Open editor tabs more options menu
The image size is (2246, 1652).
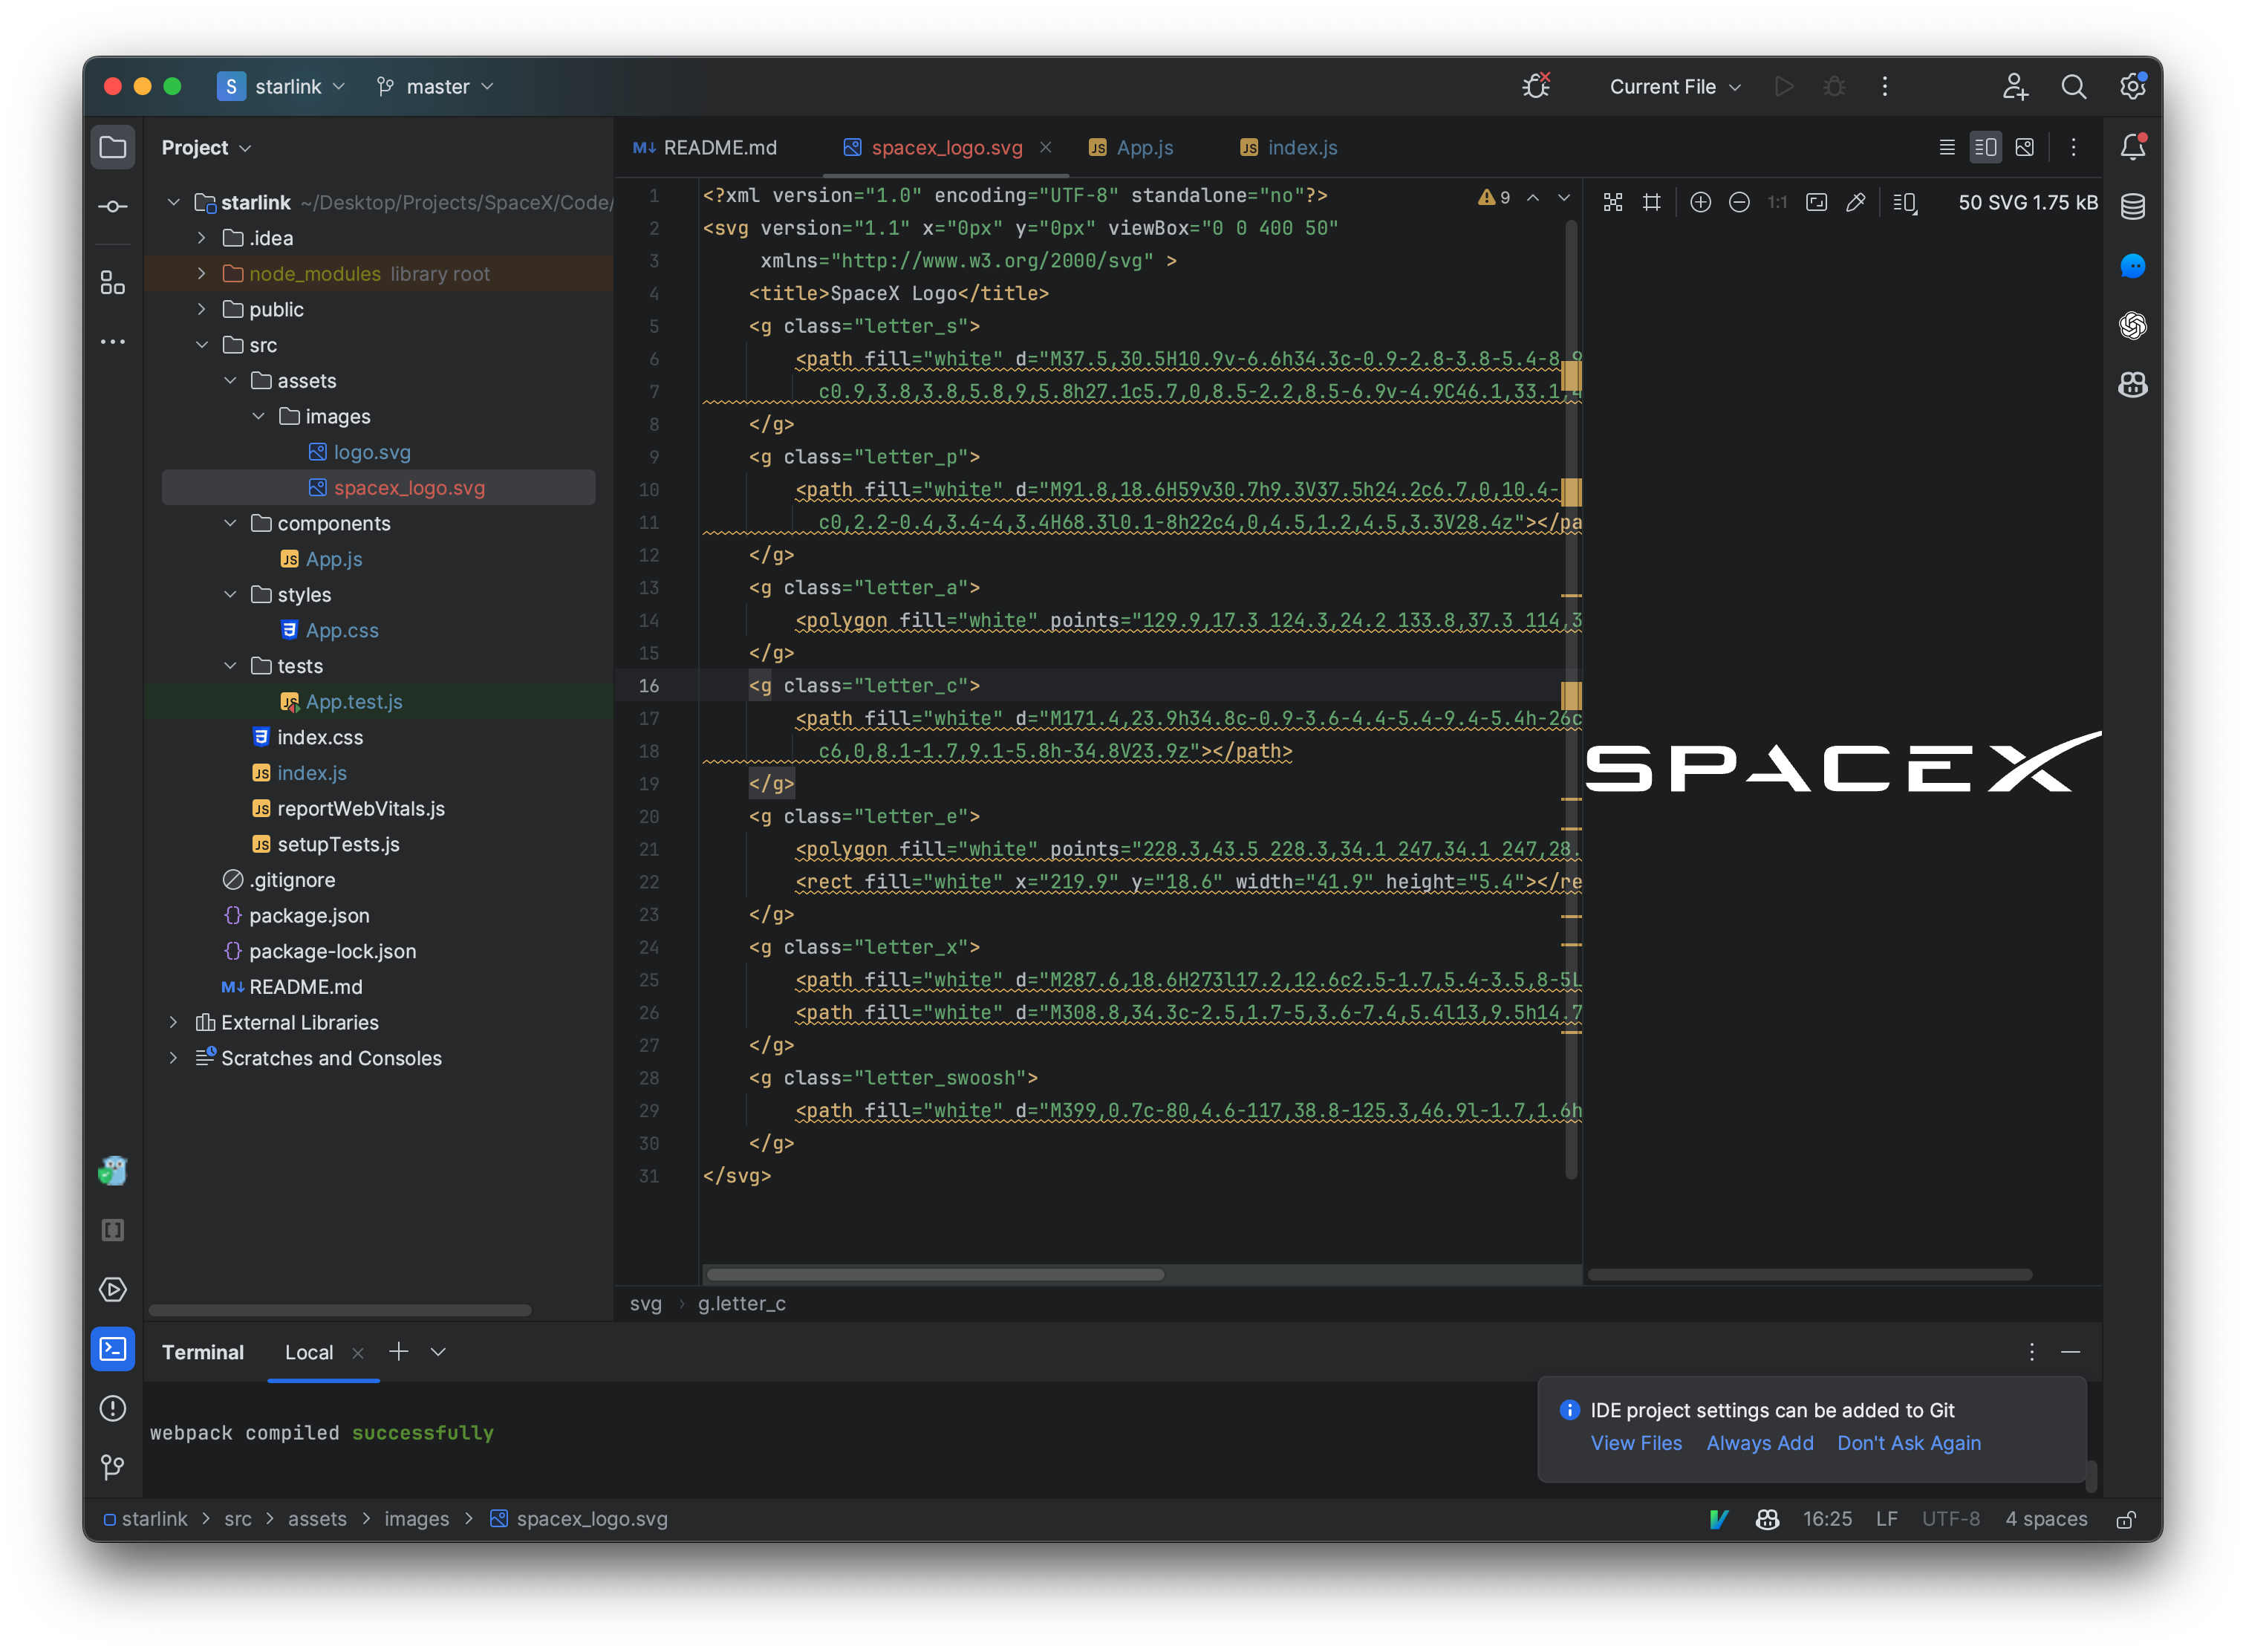click(x=2073, y=148)
